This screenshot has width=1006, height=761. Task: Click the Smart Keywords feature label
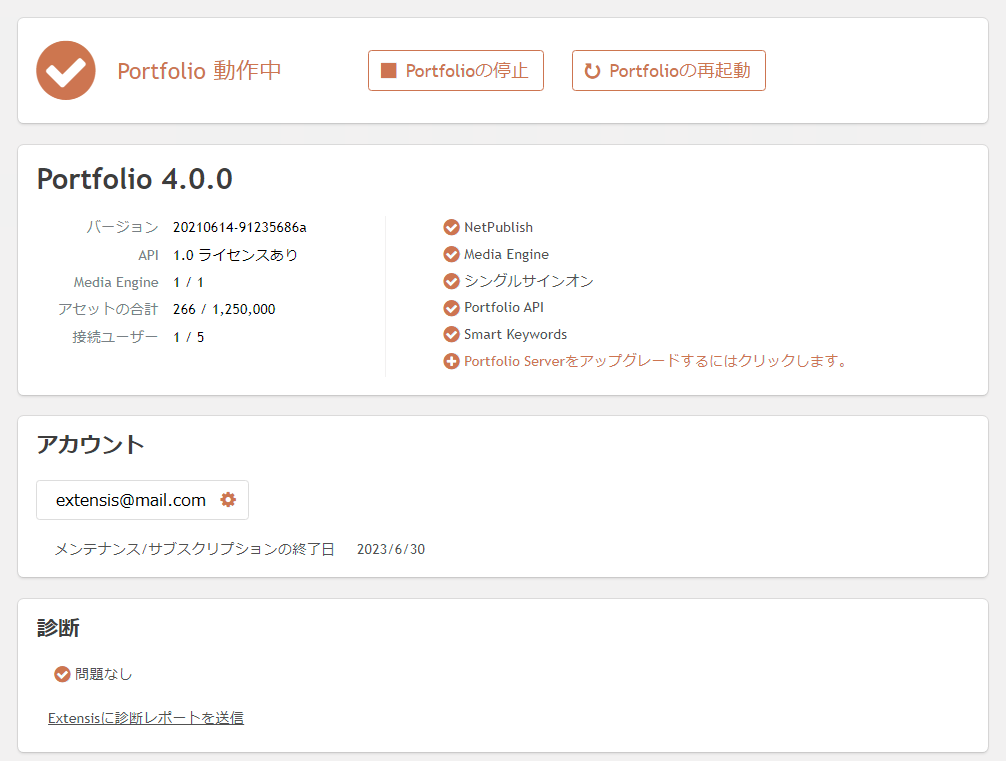tap(515, 334)
